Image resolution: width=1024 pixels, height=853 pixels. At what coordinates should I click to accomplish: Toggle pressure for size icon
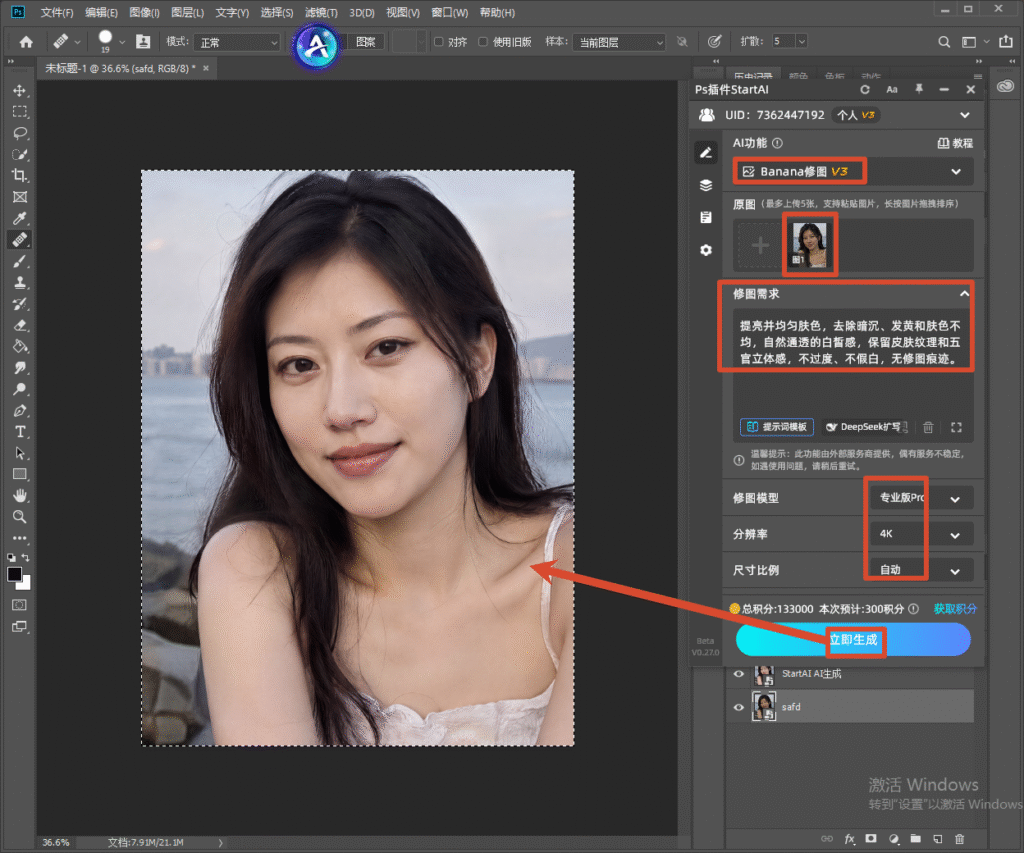(x=714, y=42)
